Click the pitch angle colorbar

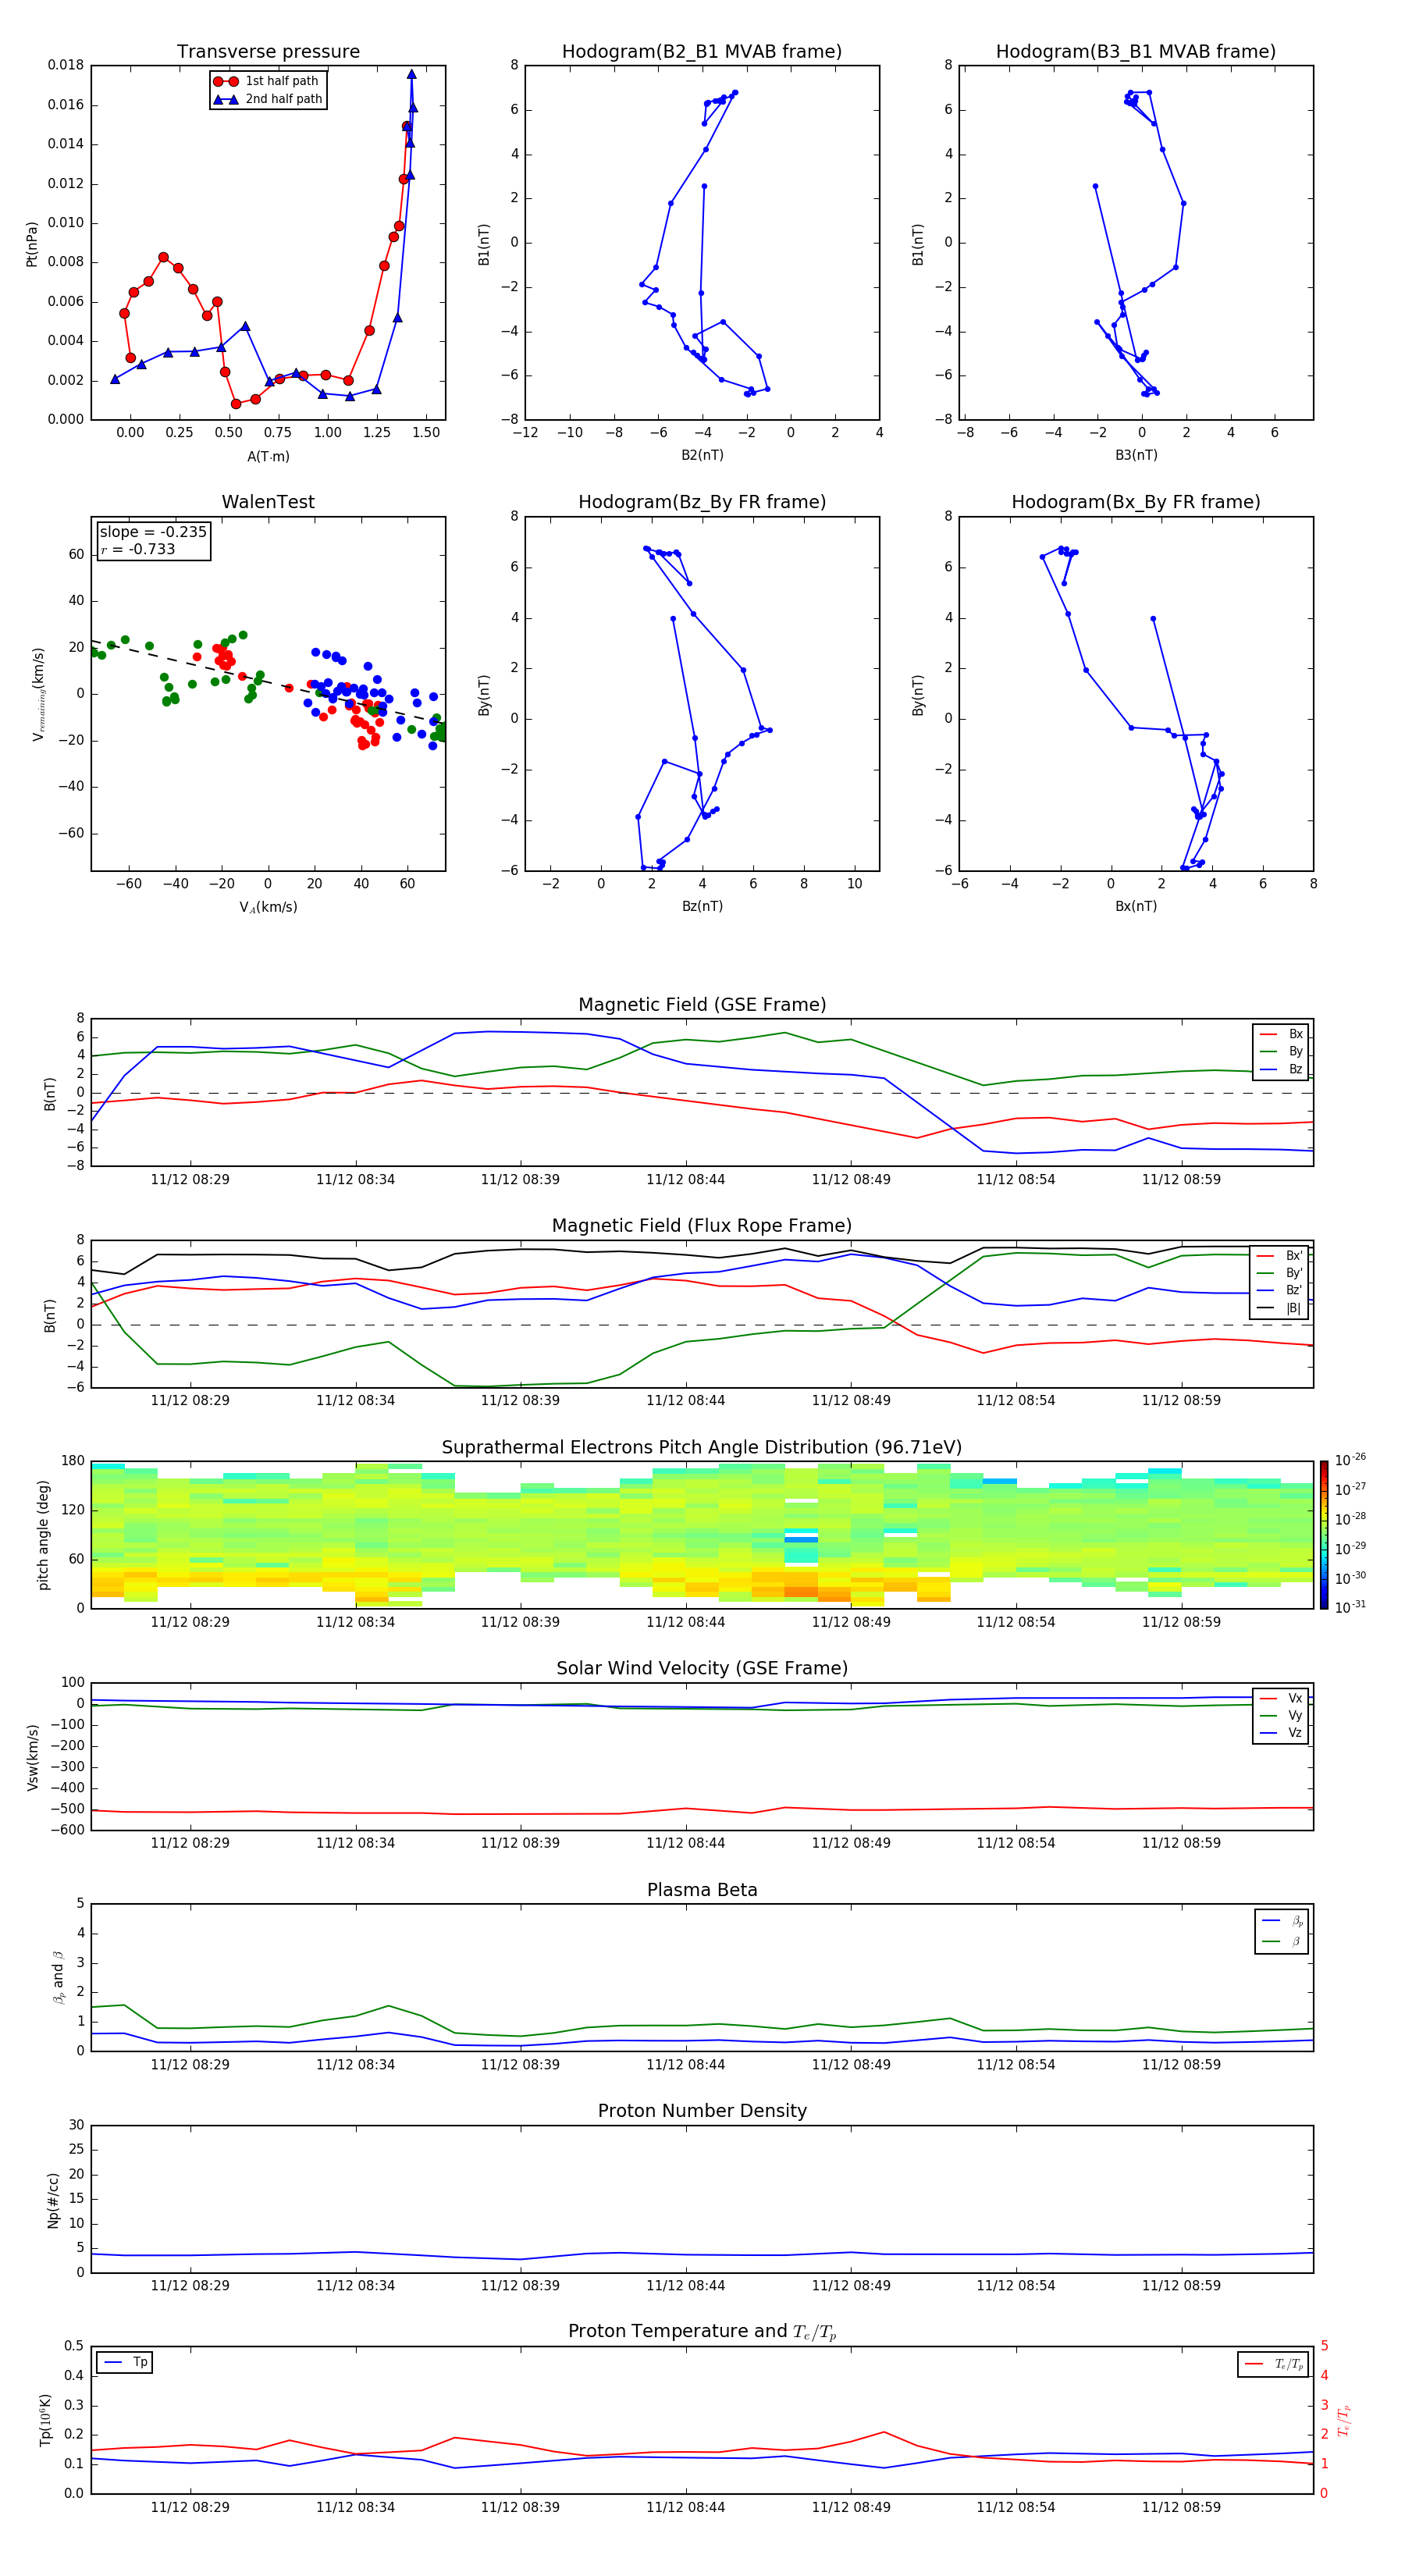point(1324,1535)
